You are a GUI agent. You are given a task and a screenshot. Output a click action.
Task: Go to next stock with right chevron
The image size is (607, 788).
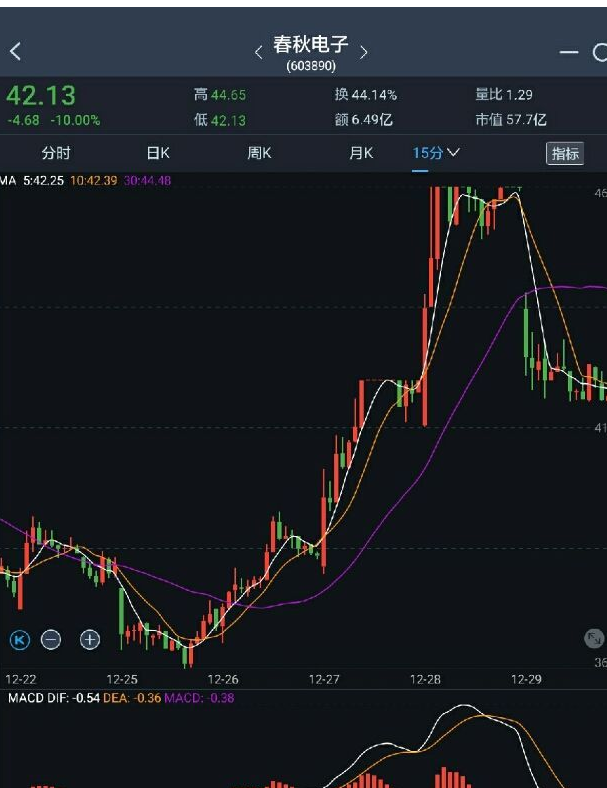pos(364,52)
